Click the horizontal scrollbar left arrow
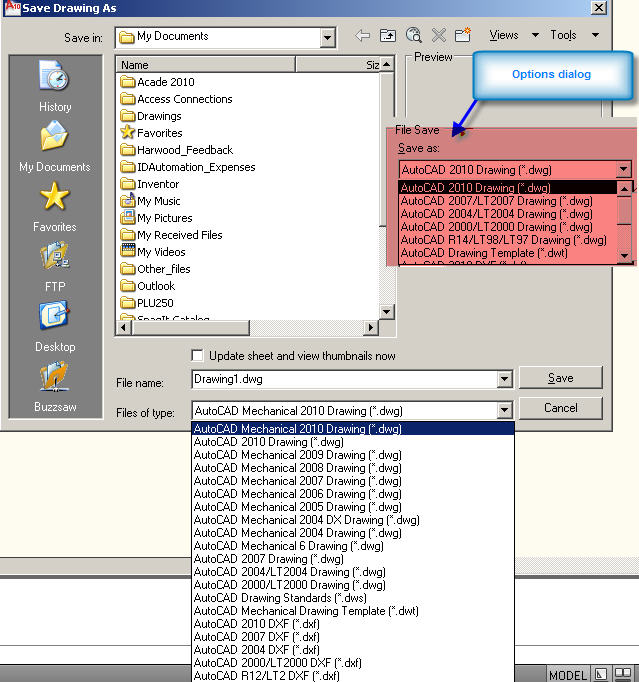The image size is (639, 682). [x=124, y=327]
